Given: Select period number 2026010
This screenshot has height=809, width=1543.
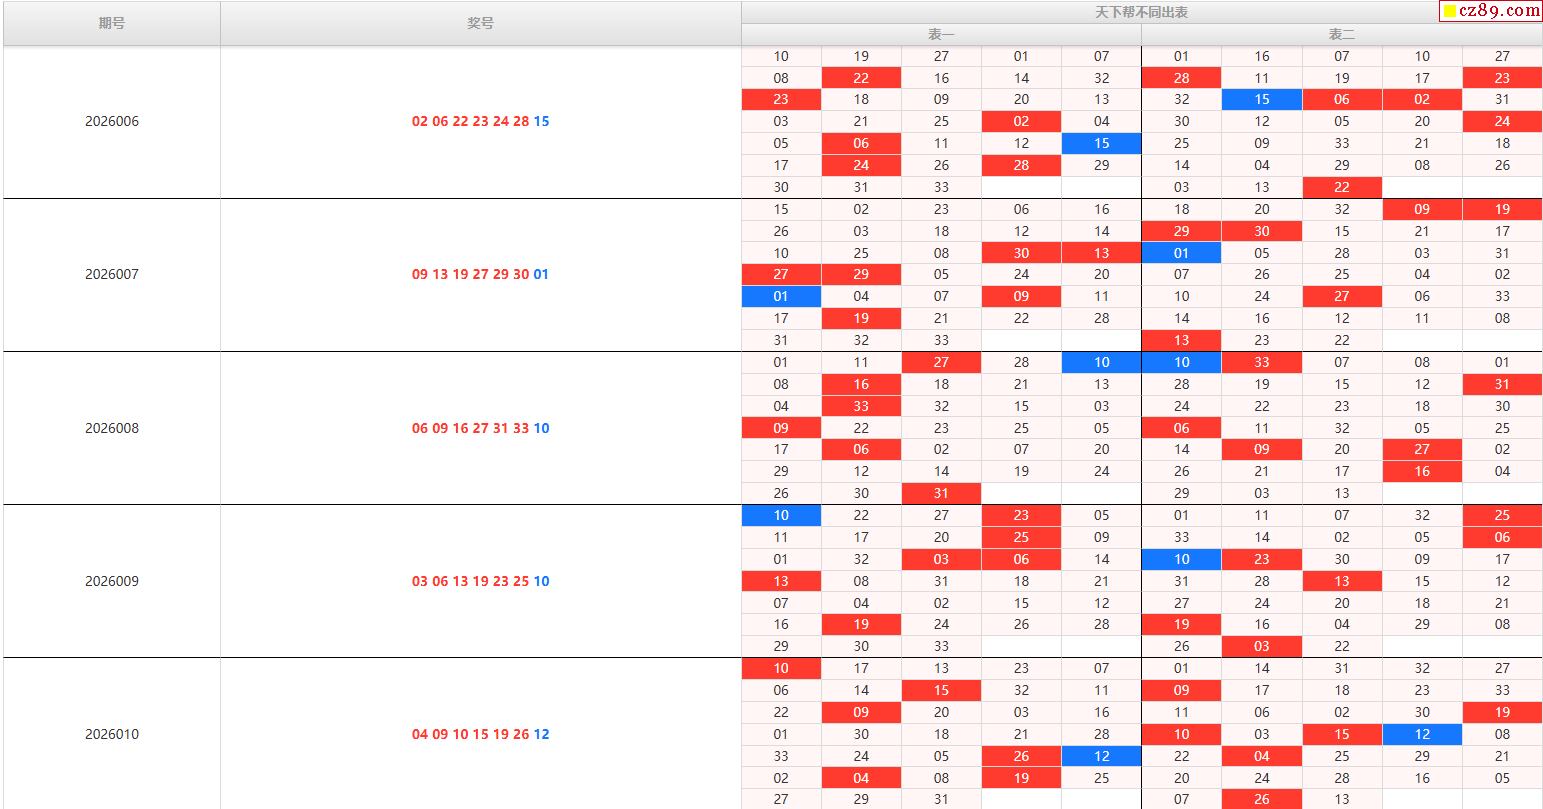Looking at the screenshot, I should [x=112, y=734].
